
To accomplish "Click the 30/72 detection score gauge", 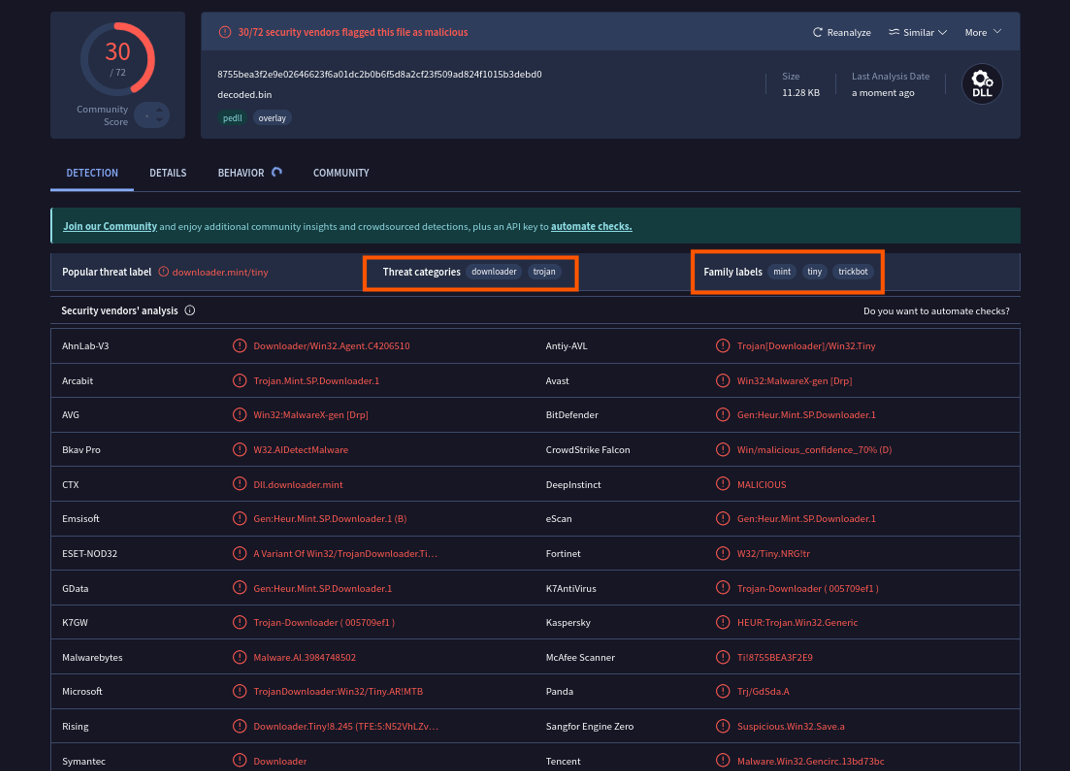I will point(117,58).
